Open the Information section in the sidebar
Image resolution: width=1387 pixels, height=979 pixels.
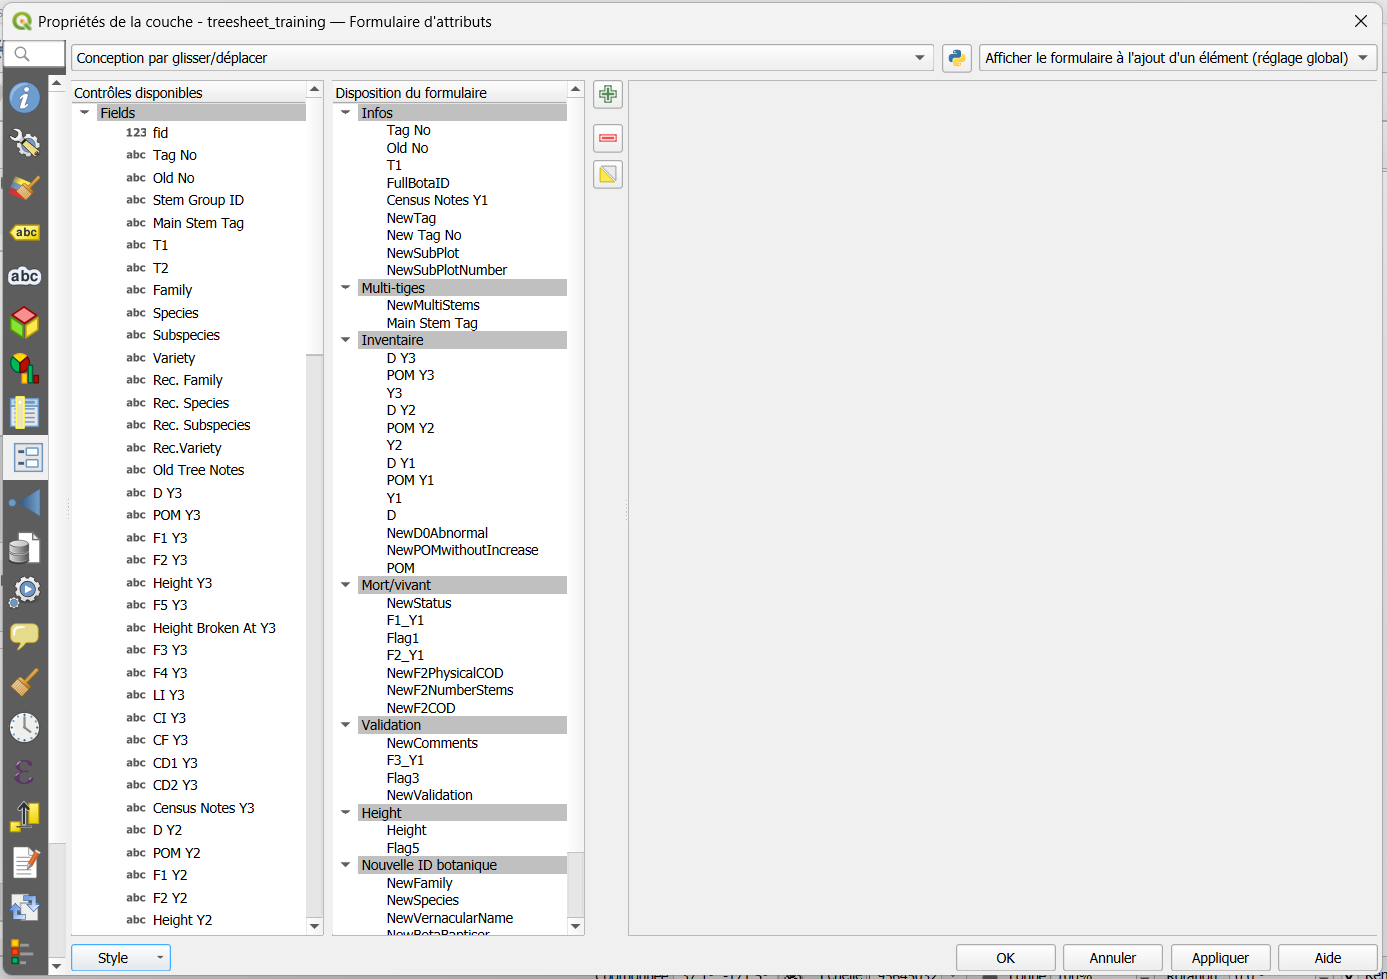[25, 97]
